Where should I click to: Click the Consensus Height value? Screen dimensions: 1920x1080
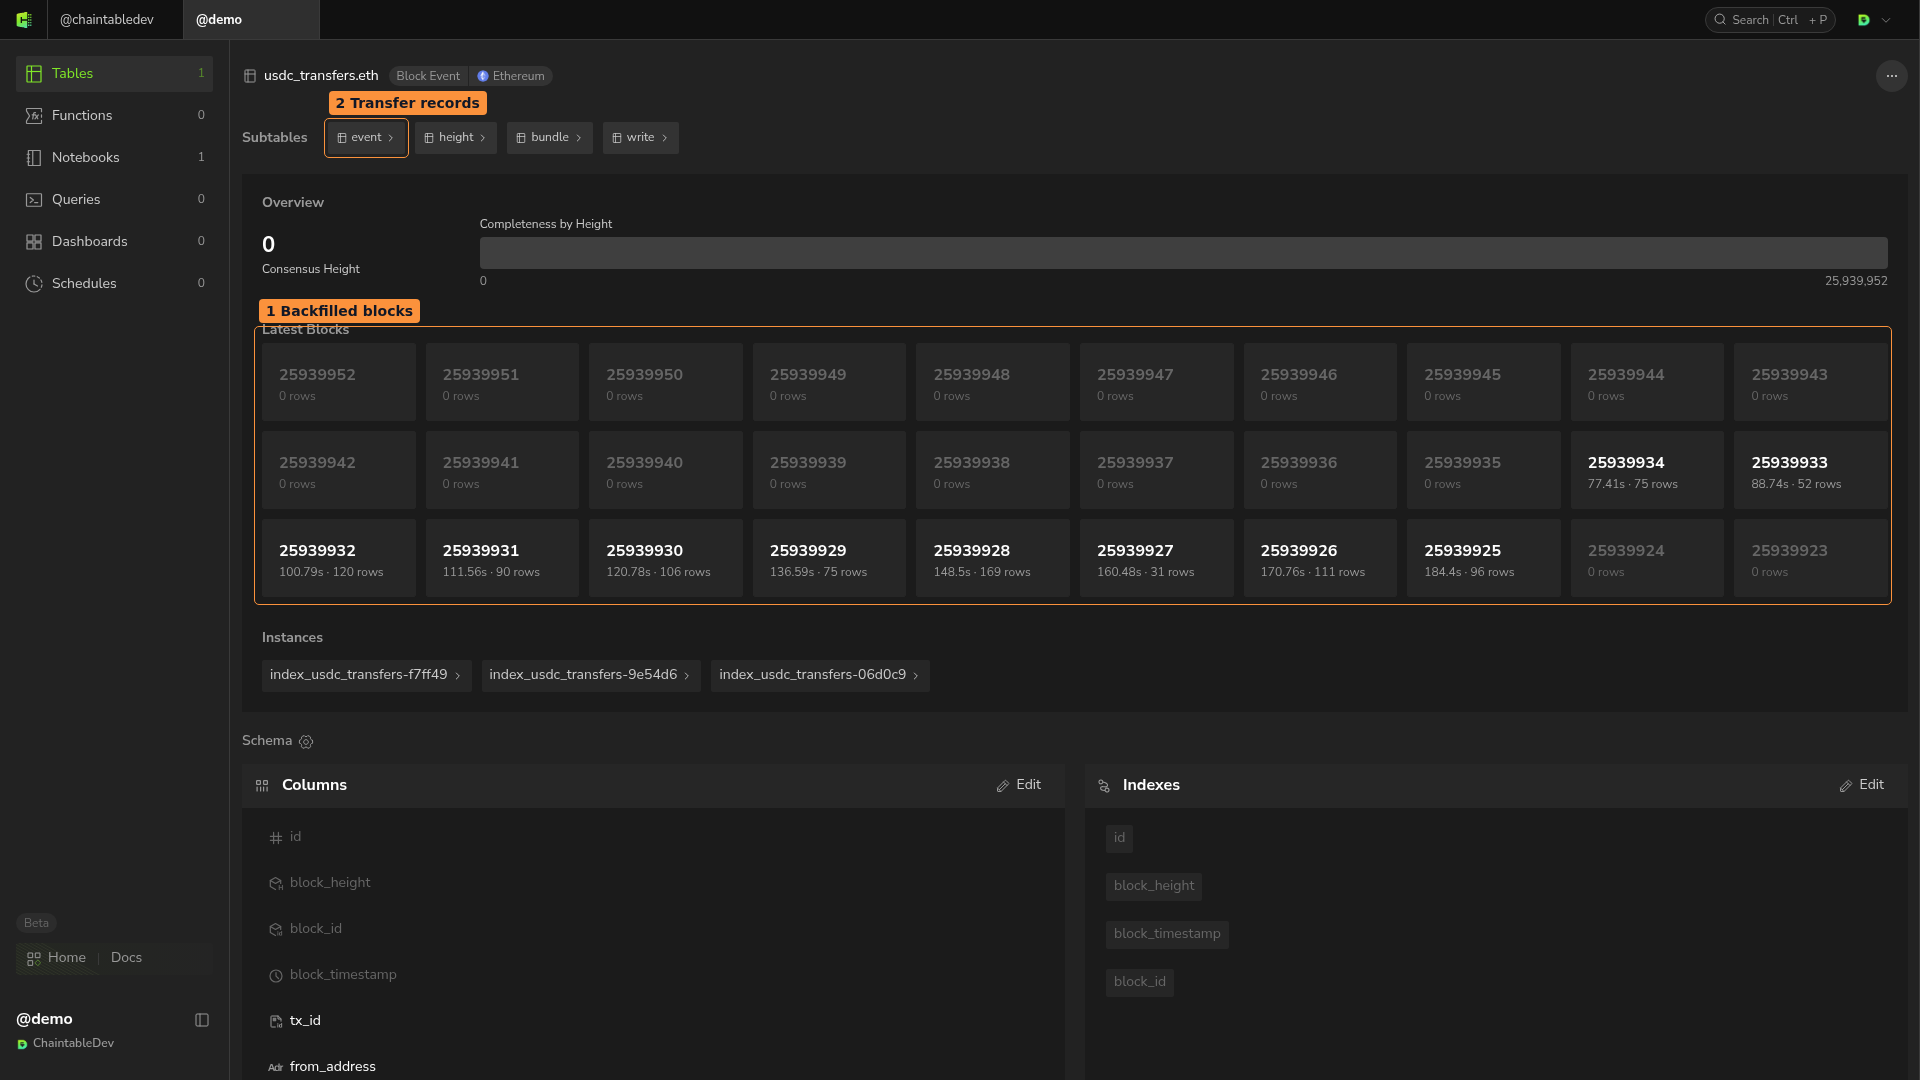(x=268, y=244)
